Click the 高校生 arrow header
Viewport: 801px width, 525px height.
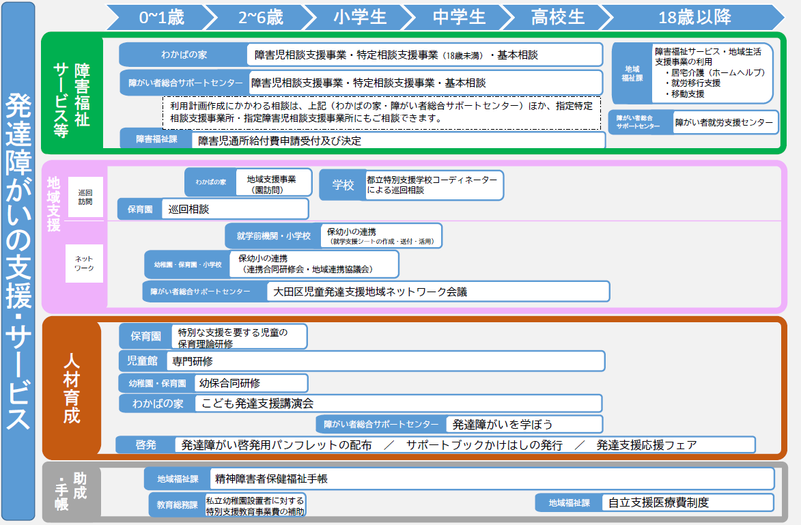coord(558,17)
